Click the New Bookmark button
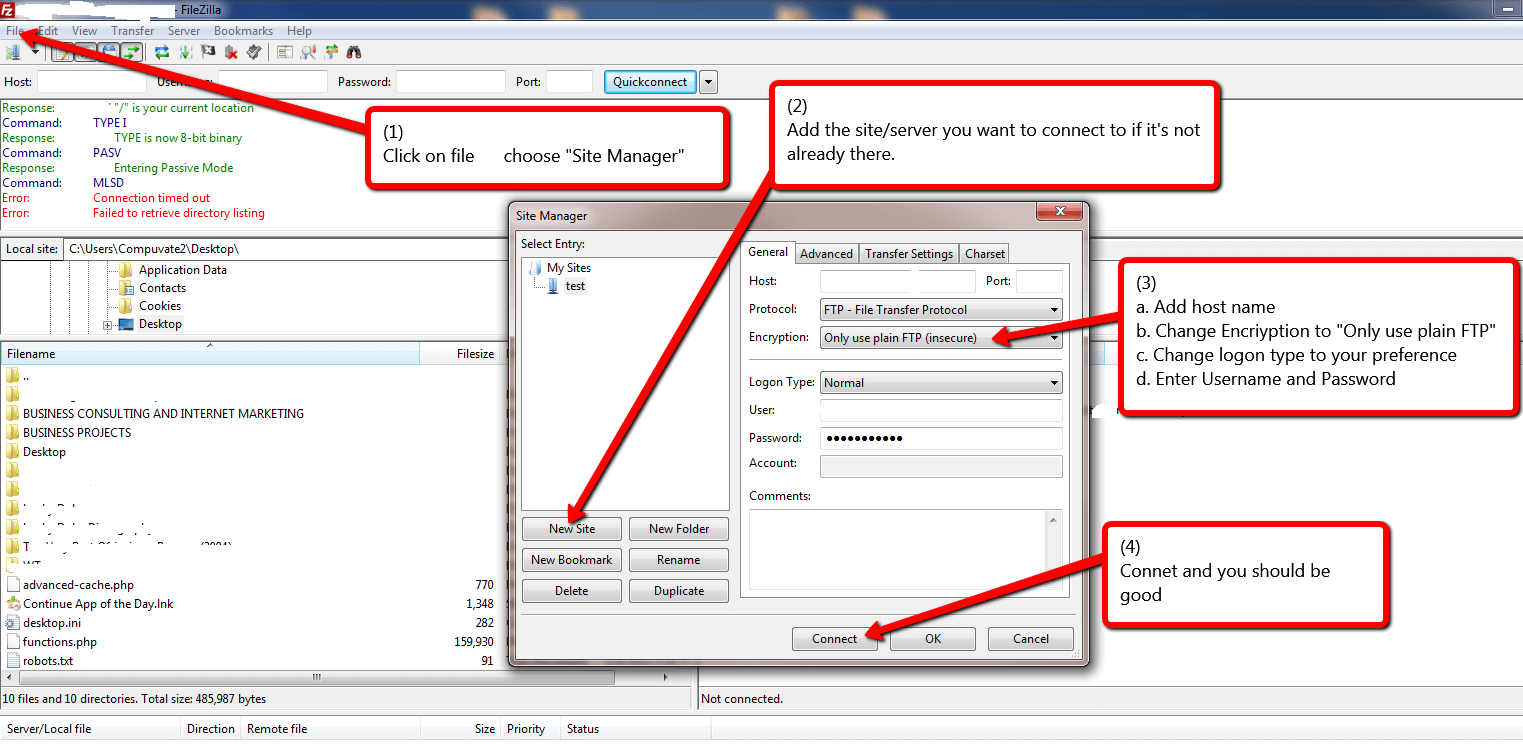 point(572,560)
